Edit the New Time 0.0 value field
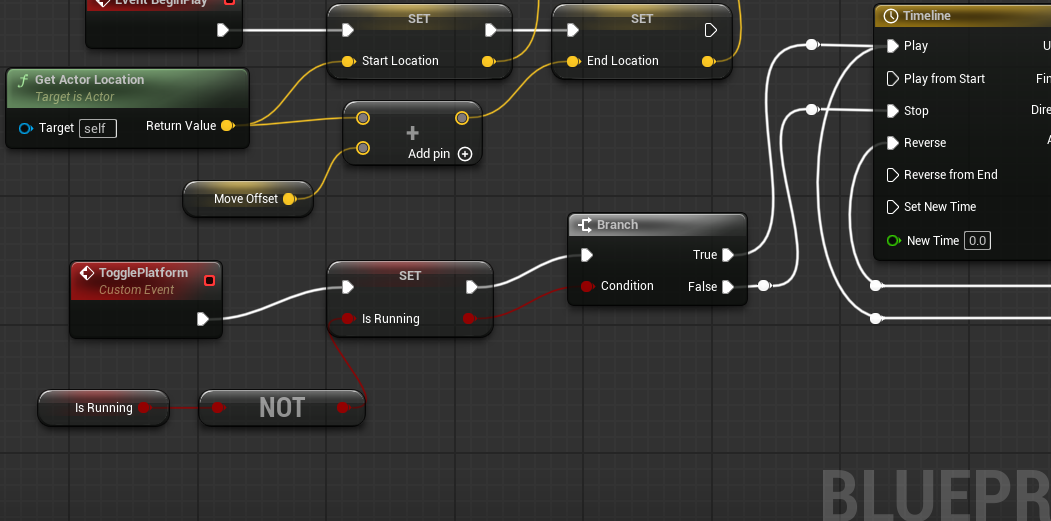 (x=977, y=241)
